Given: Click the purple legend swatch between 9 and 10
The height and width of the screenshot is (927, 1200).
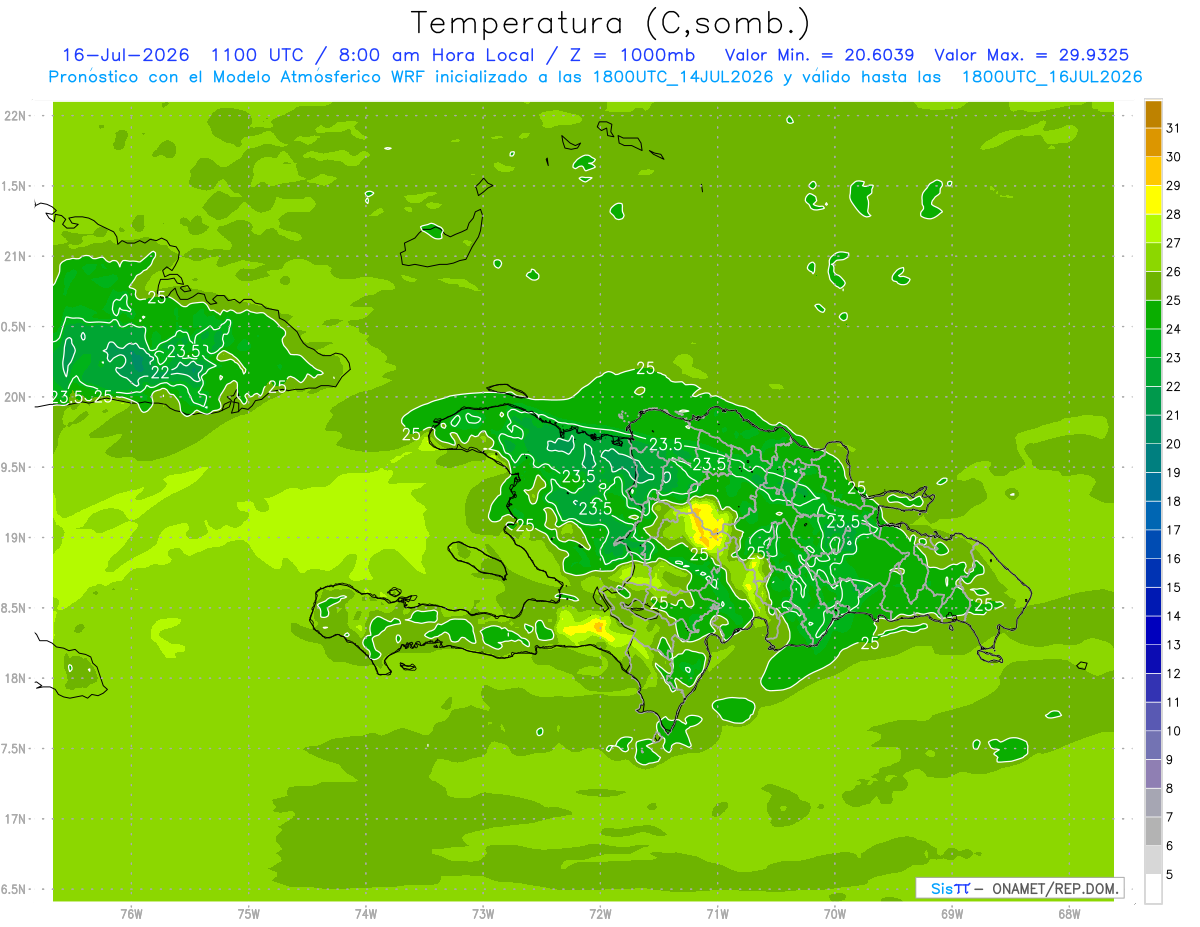Looking at the screenshot, I should (x=1153, y=745).
